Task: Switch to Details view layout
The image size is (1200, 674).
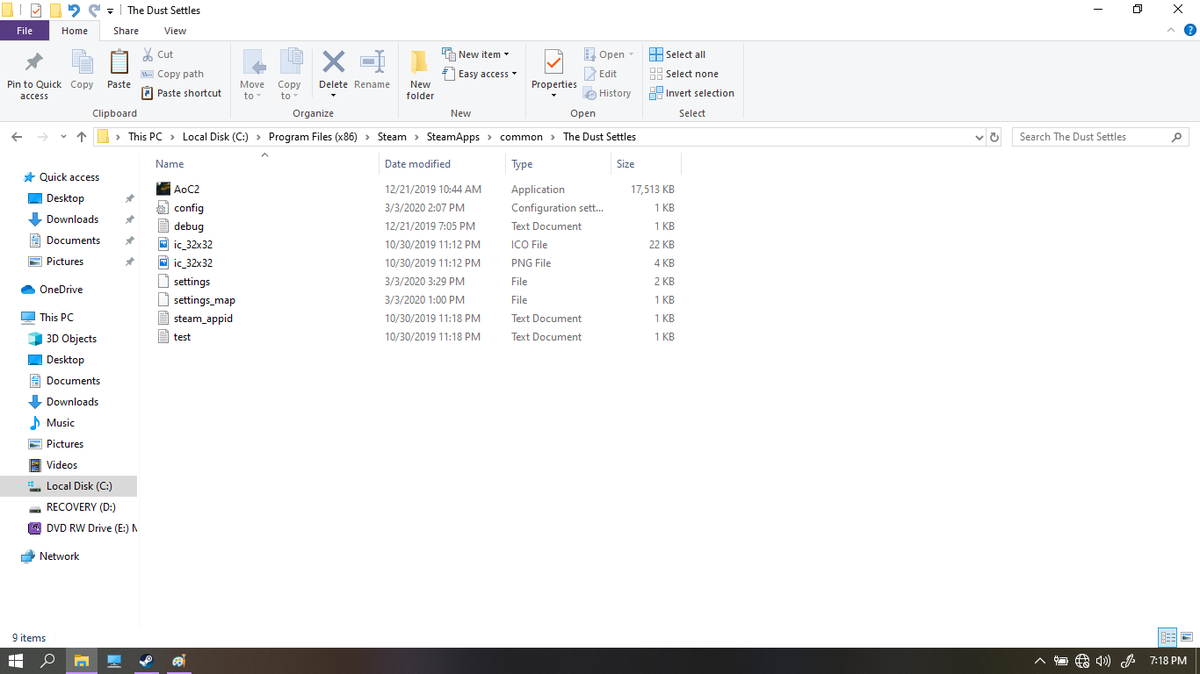Action: [1167, 637]
